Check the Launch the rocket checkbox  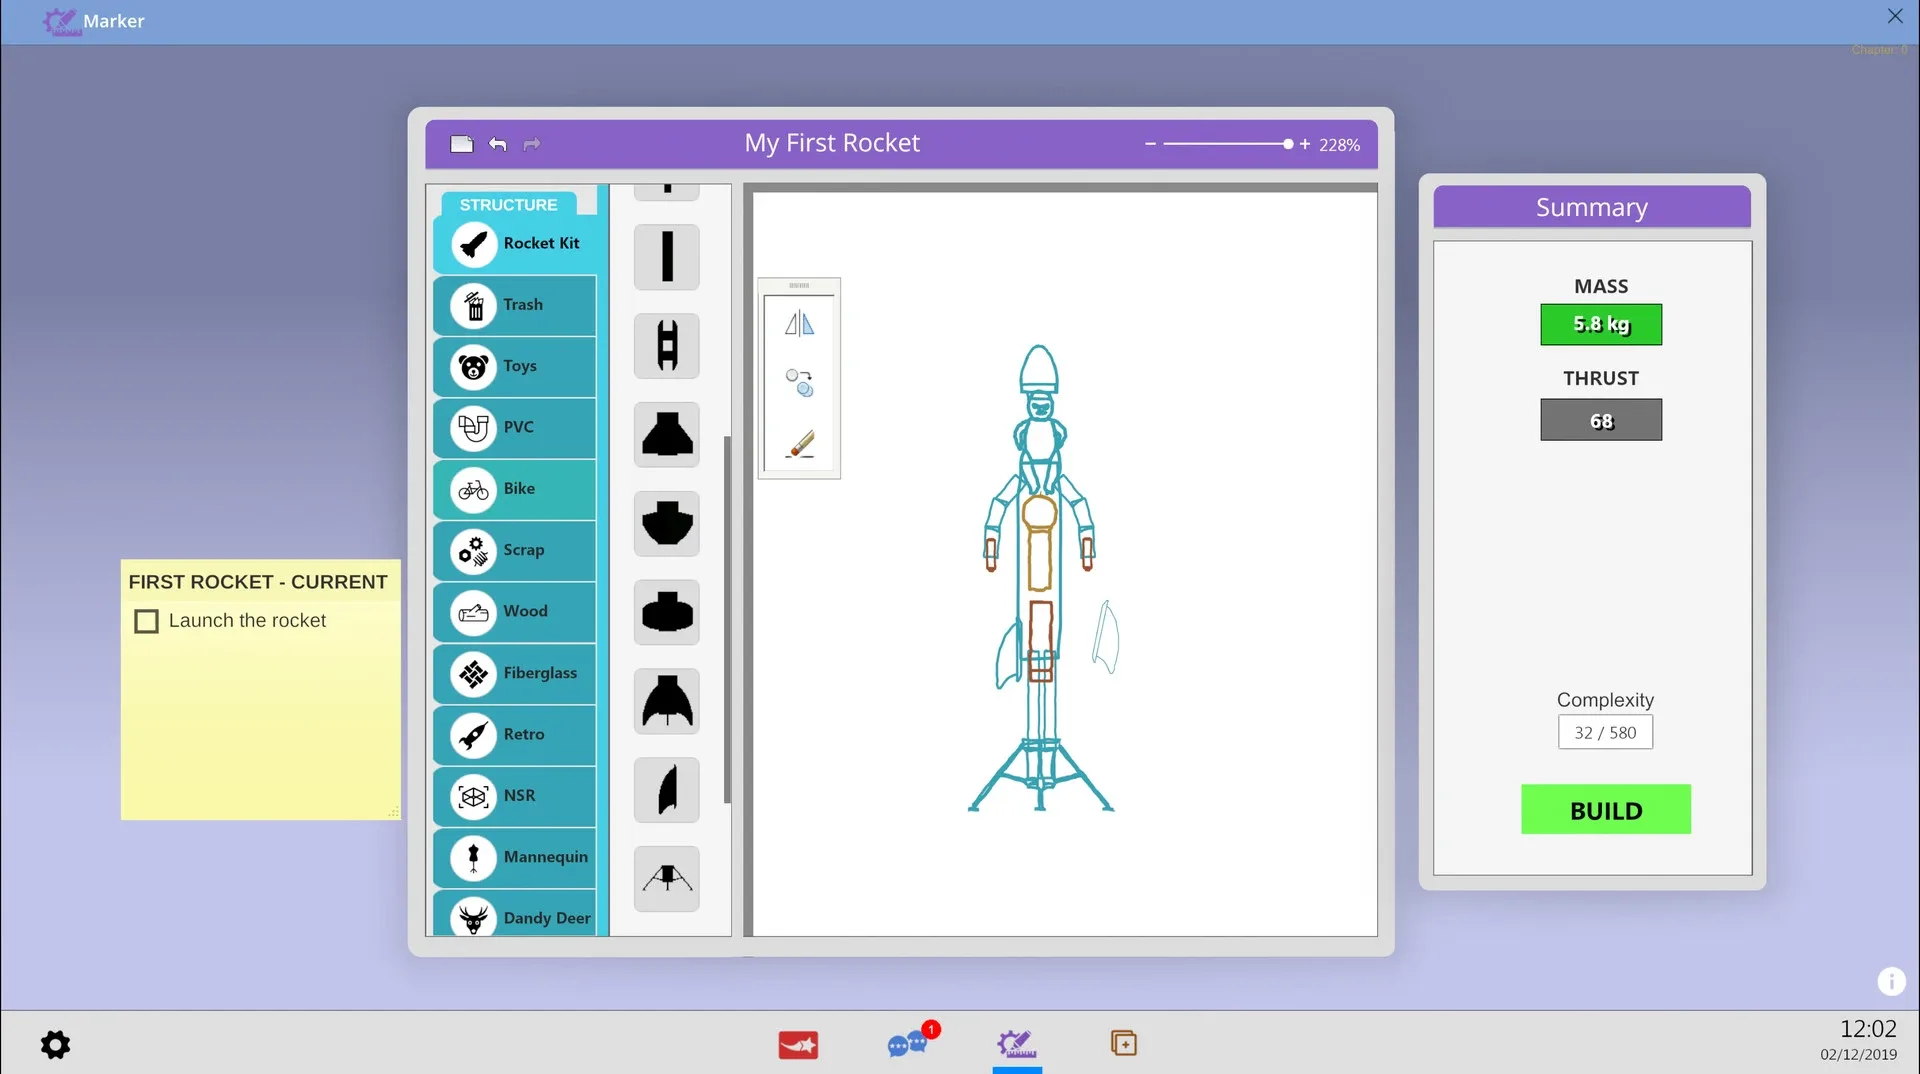[146, 620]
